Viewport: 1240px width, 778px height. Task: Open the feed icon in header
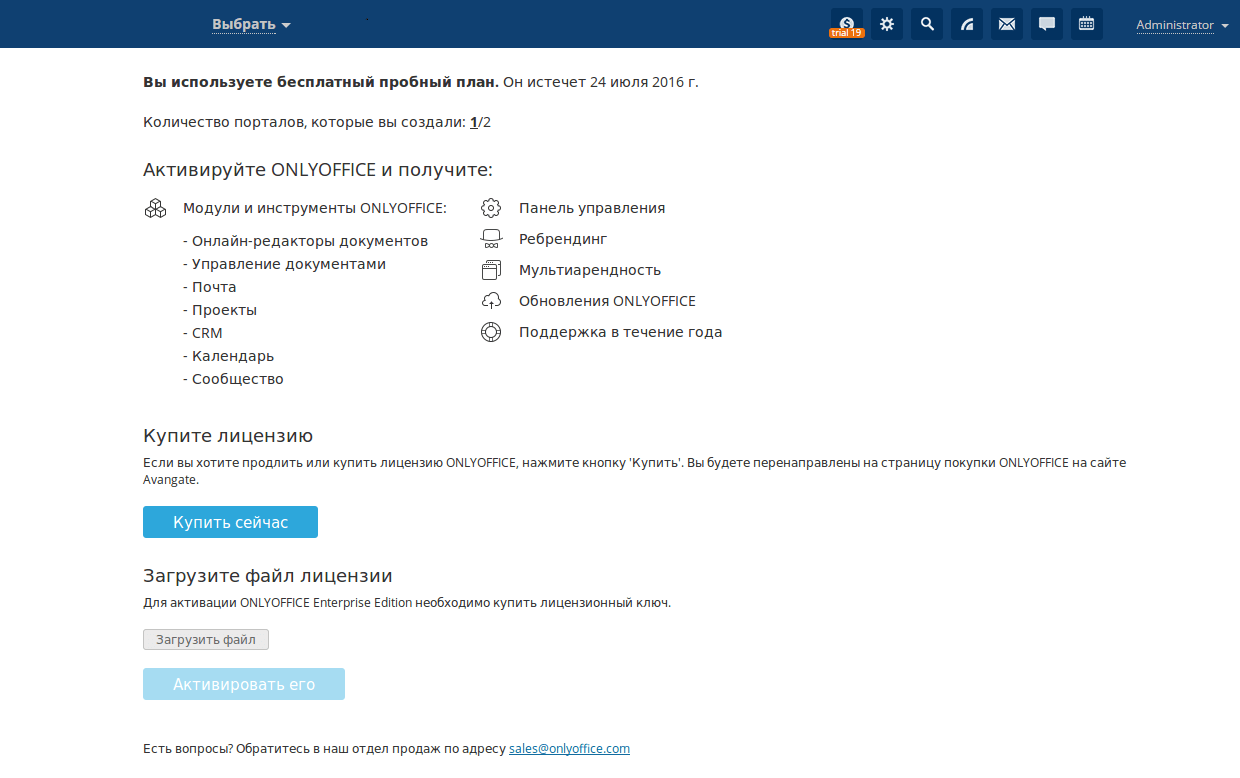[x=967, y=24]
